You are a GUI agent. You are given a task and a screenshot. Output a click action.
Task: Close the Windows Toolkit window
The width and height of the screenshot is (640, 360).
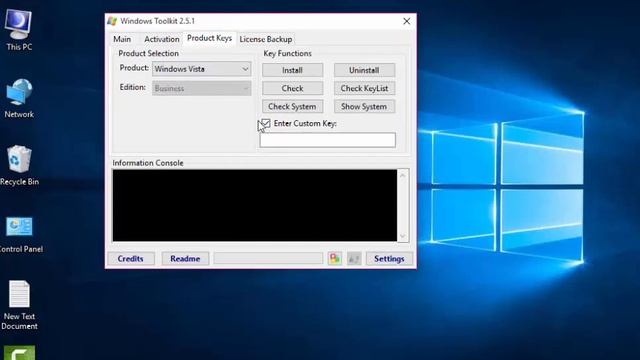click(x=407, y=21)
